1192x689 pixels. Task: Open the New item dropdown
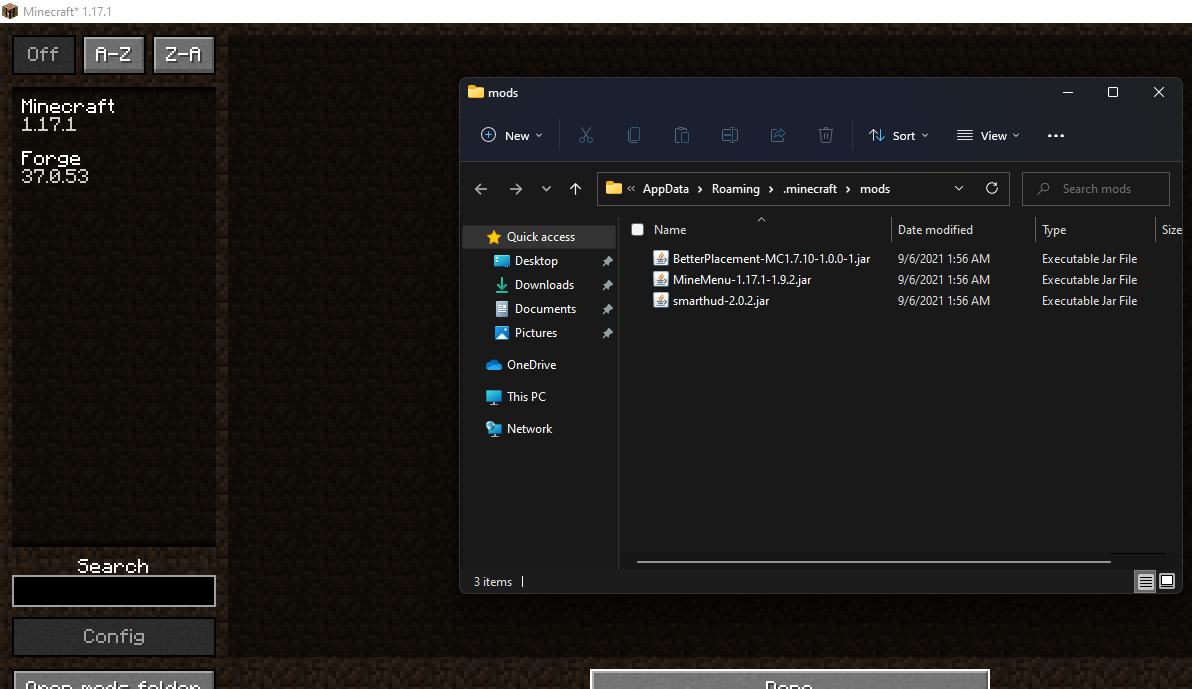[511, 135]
